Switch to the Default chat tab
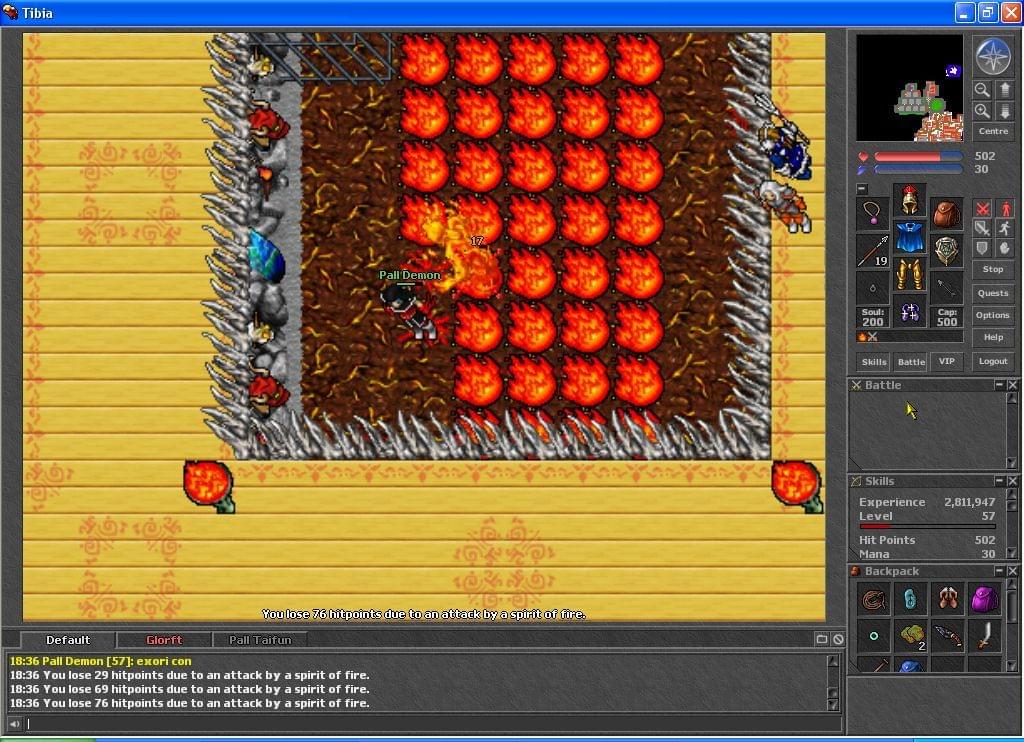The height and width of the screenshot is (742, 1024). click(68, 640)
